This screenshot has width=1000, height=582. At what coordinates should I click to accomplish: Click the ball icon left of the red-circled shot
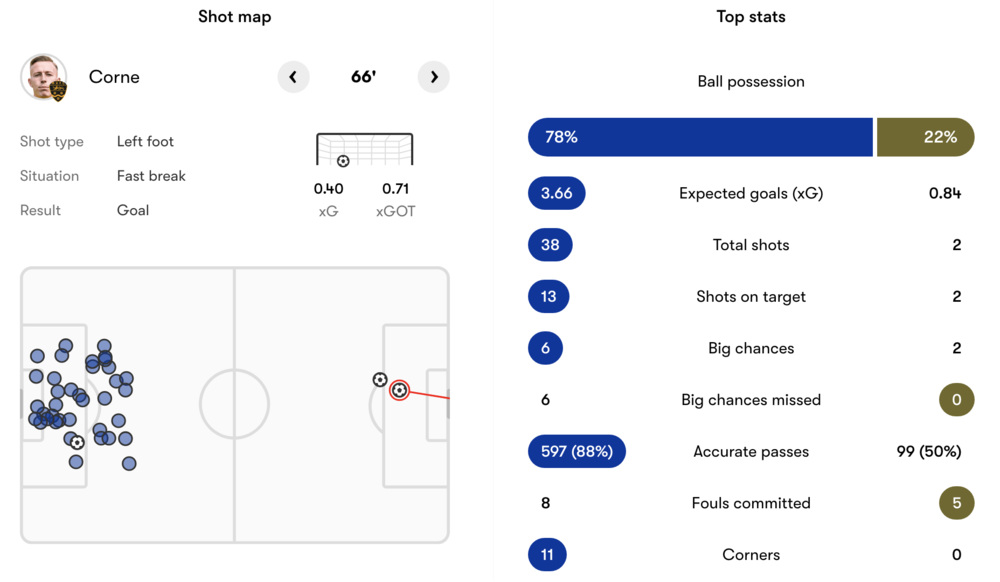pyautogui.click(x=380, y=380)
